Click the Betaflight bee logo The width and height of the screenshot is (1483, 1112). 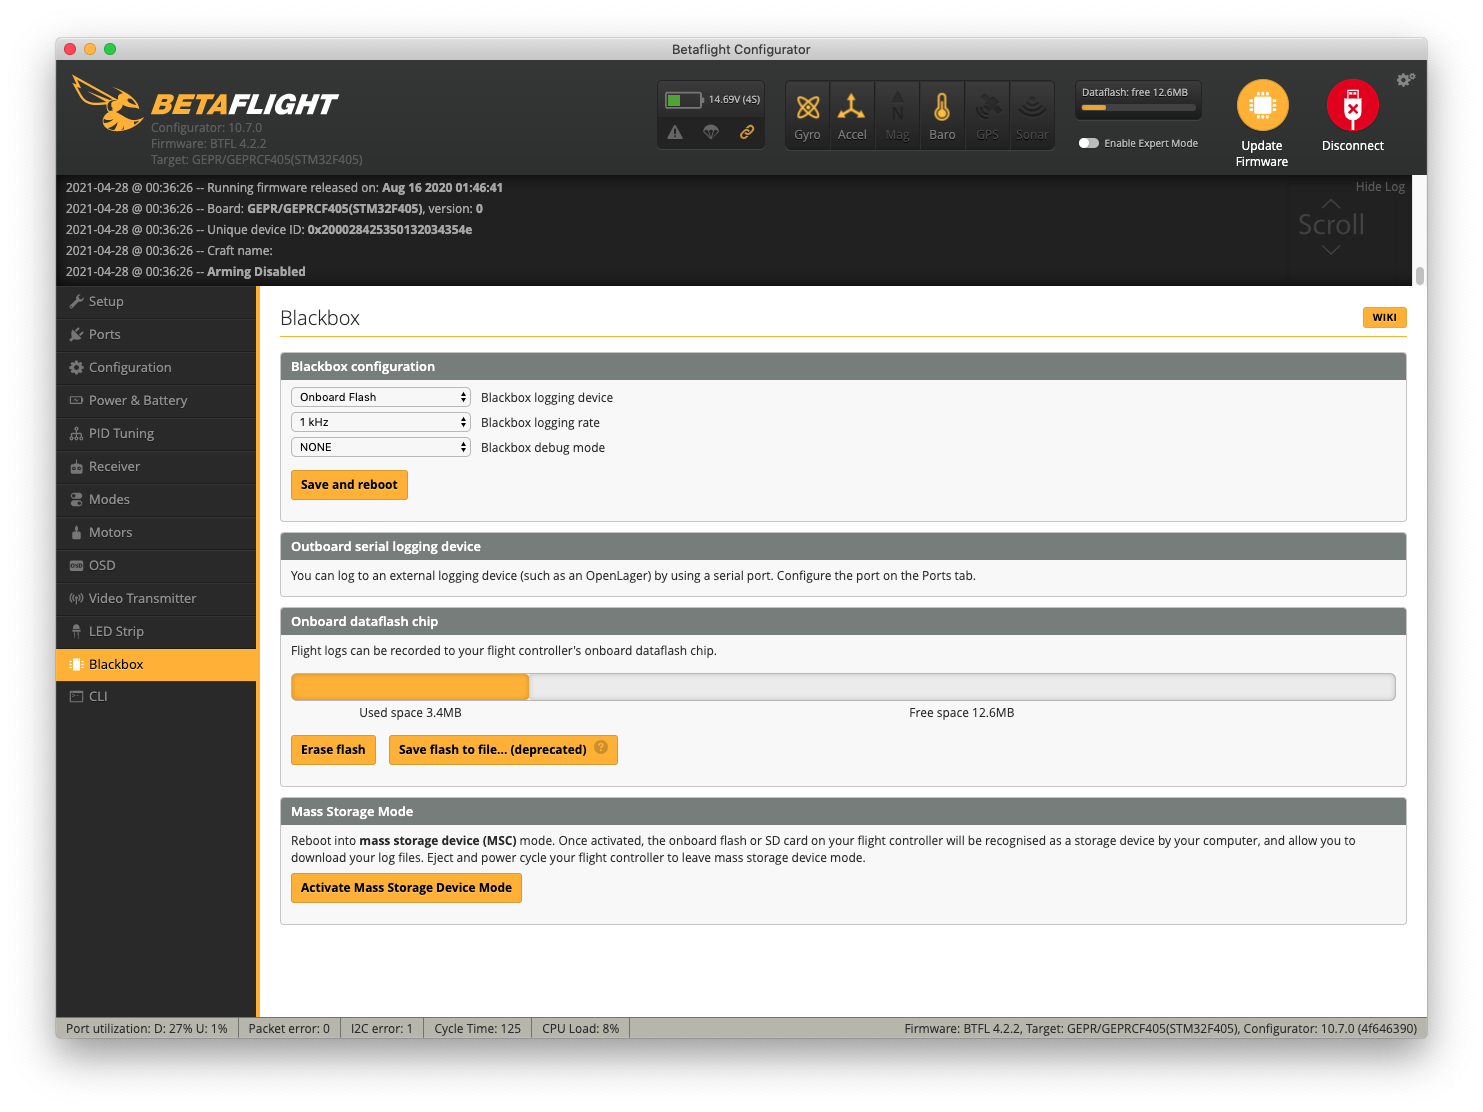pos(108,102)
